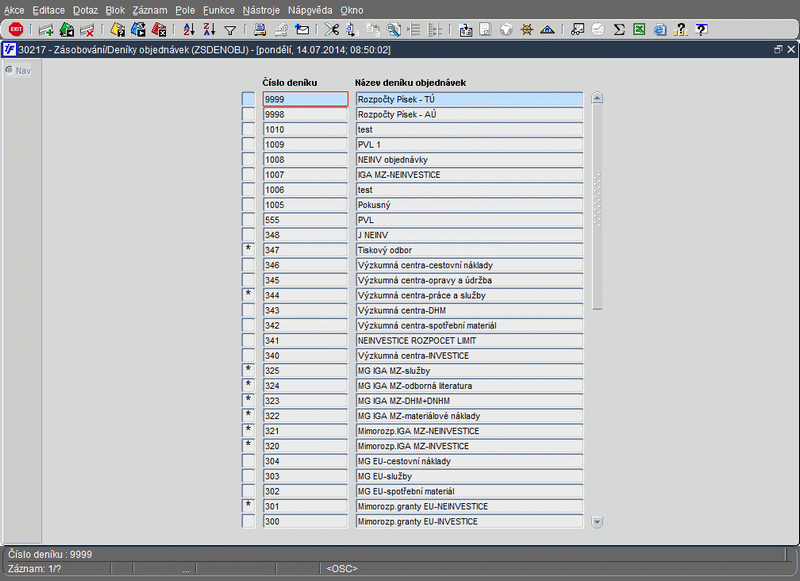Click 'Záznam: 1/?' status text
The image size is (800, 581).
[x=34, y=568]
